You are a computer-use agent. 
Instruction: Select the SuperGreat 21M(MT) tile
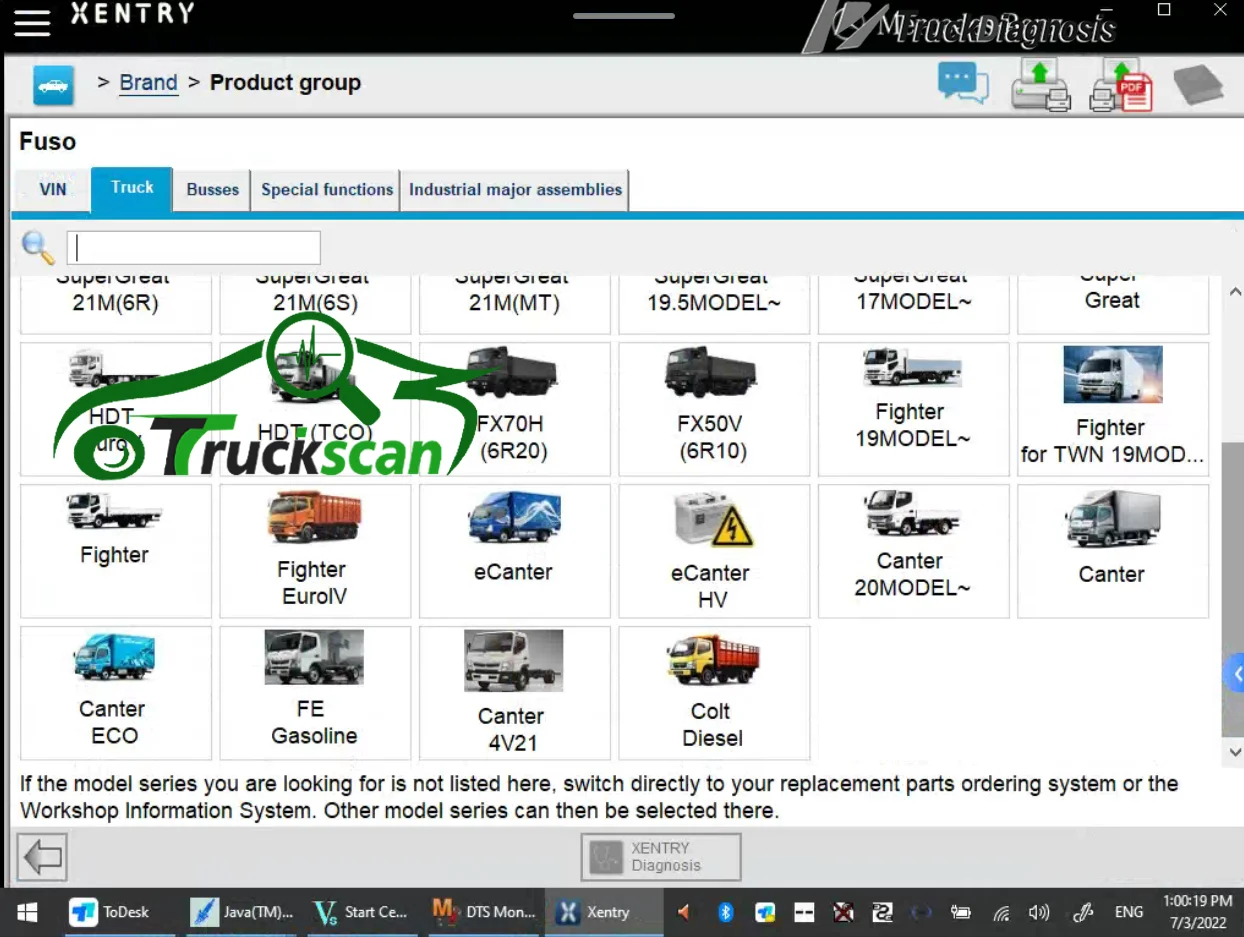click(514, 304)
